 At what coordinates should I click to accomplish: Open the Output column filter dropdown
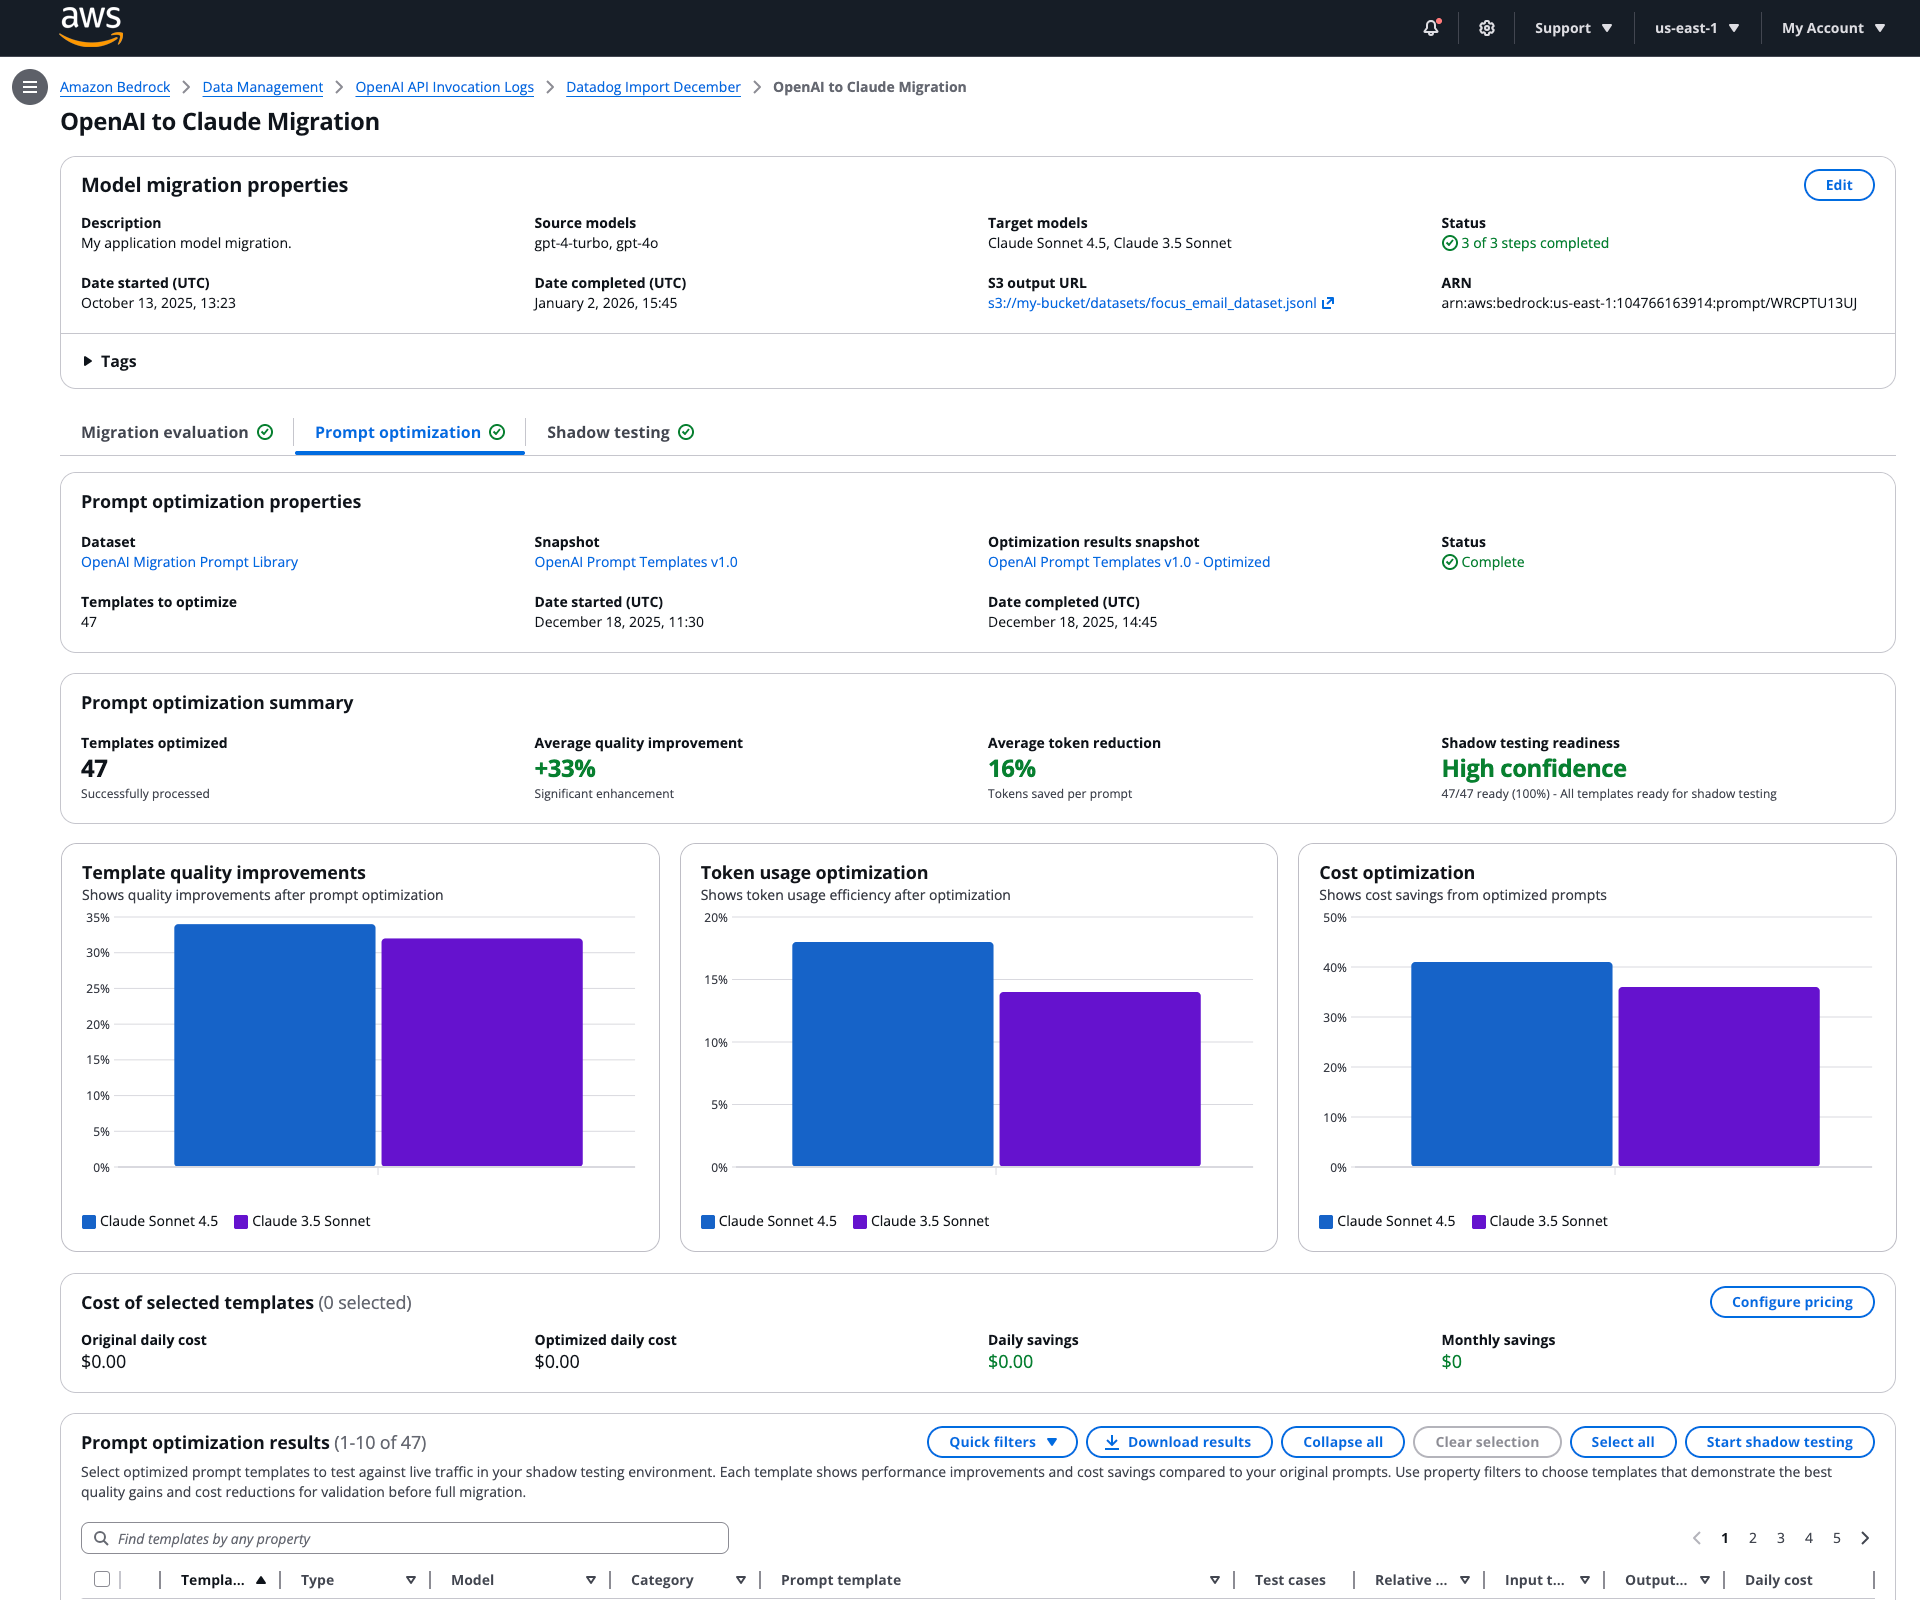(1705, 1580)
